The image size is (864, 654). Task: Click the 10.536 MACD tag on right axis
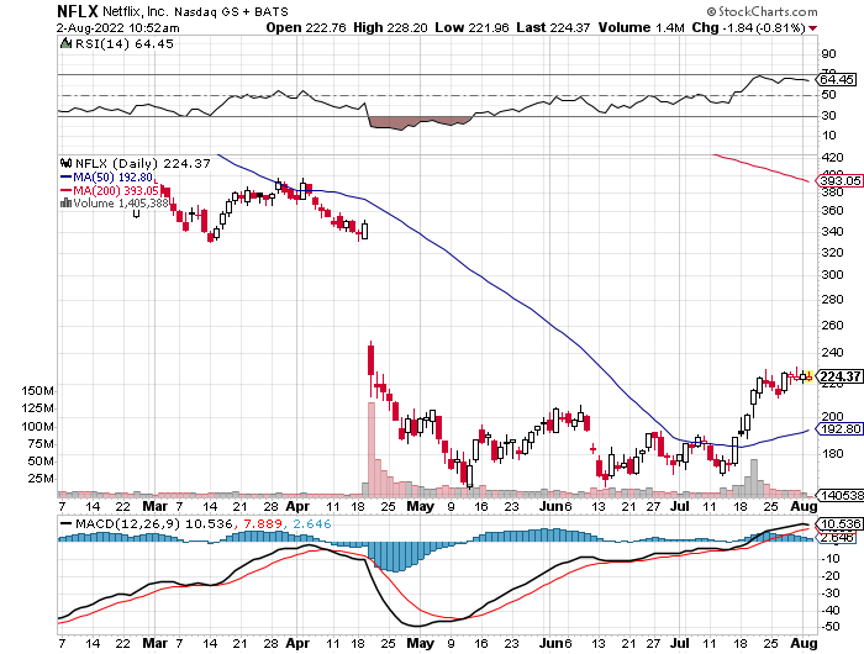839,524
